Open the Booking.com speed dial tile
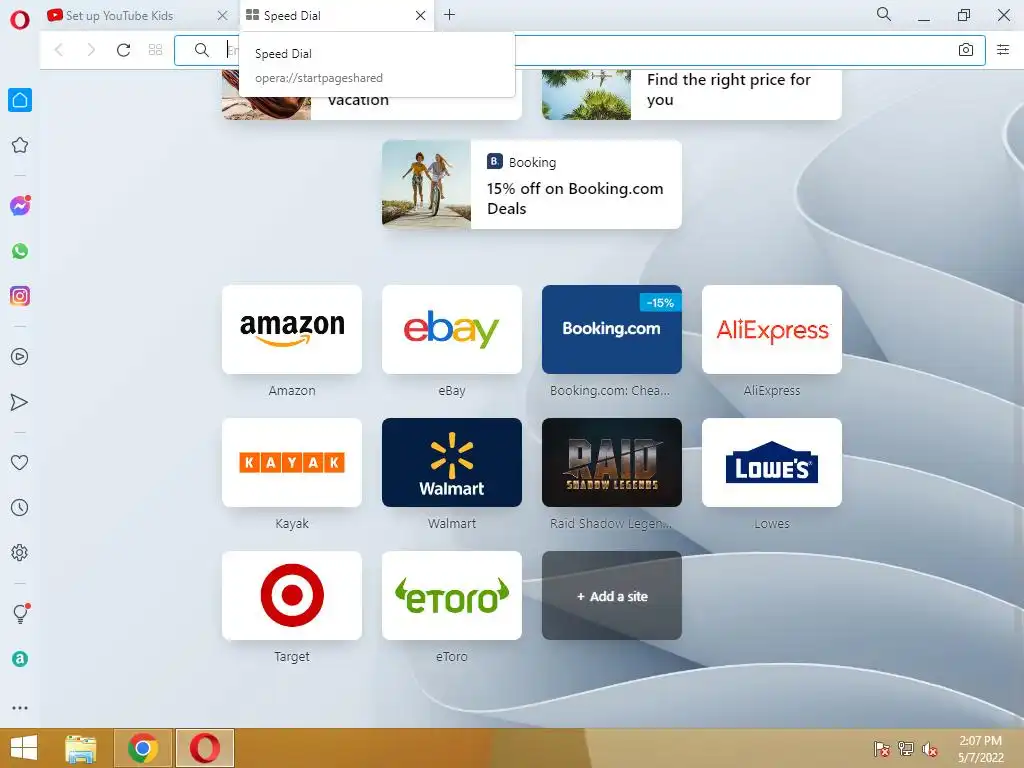Image resolution: width=1024 pixels, height=768 pixels. (612, 329)
